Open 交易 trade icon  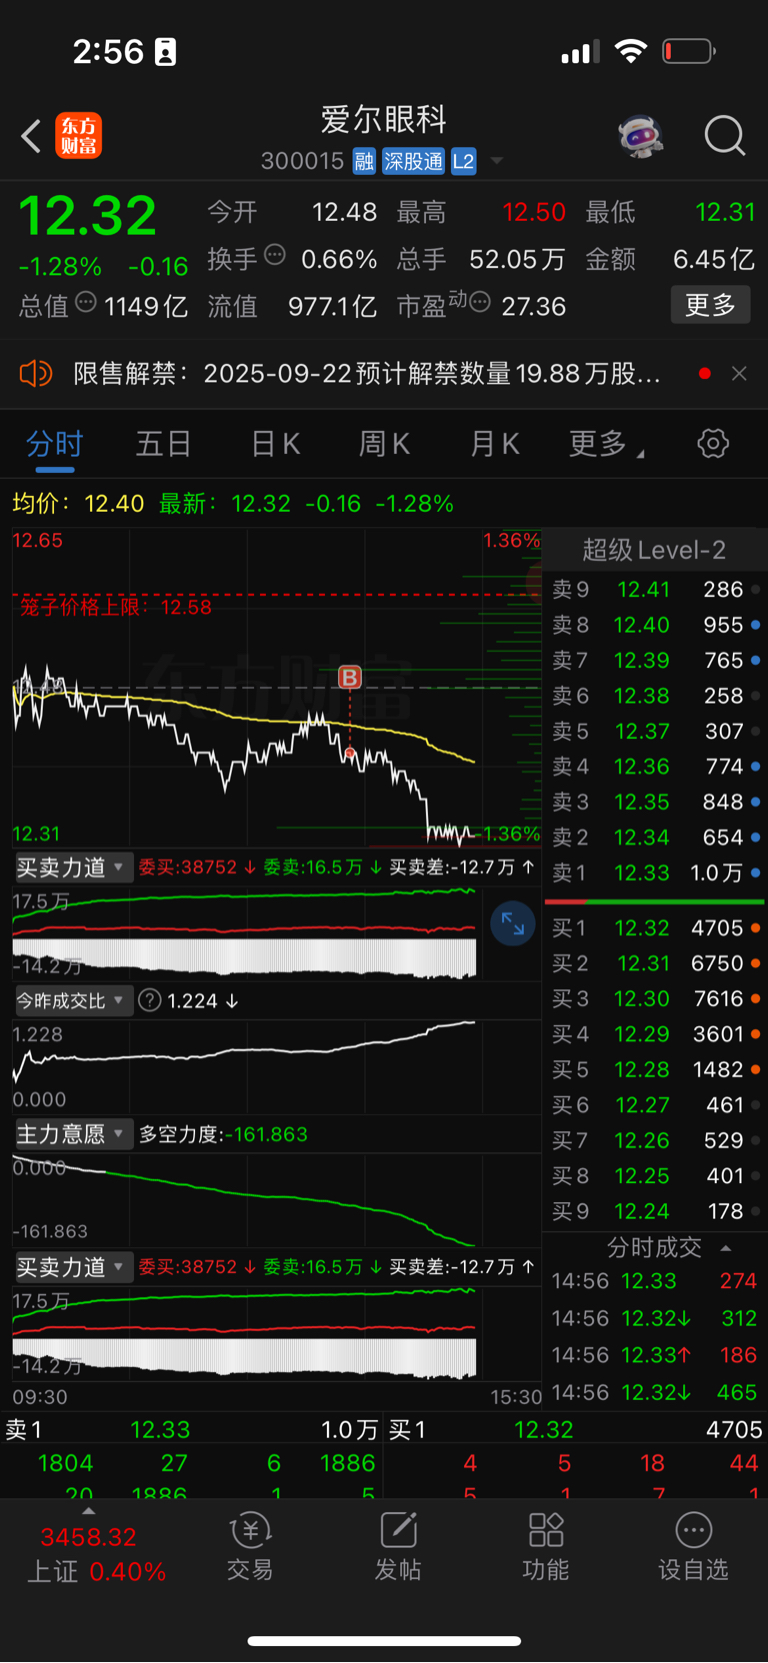click(250, 1547)
